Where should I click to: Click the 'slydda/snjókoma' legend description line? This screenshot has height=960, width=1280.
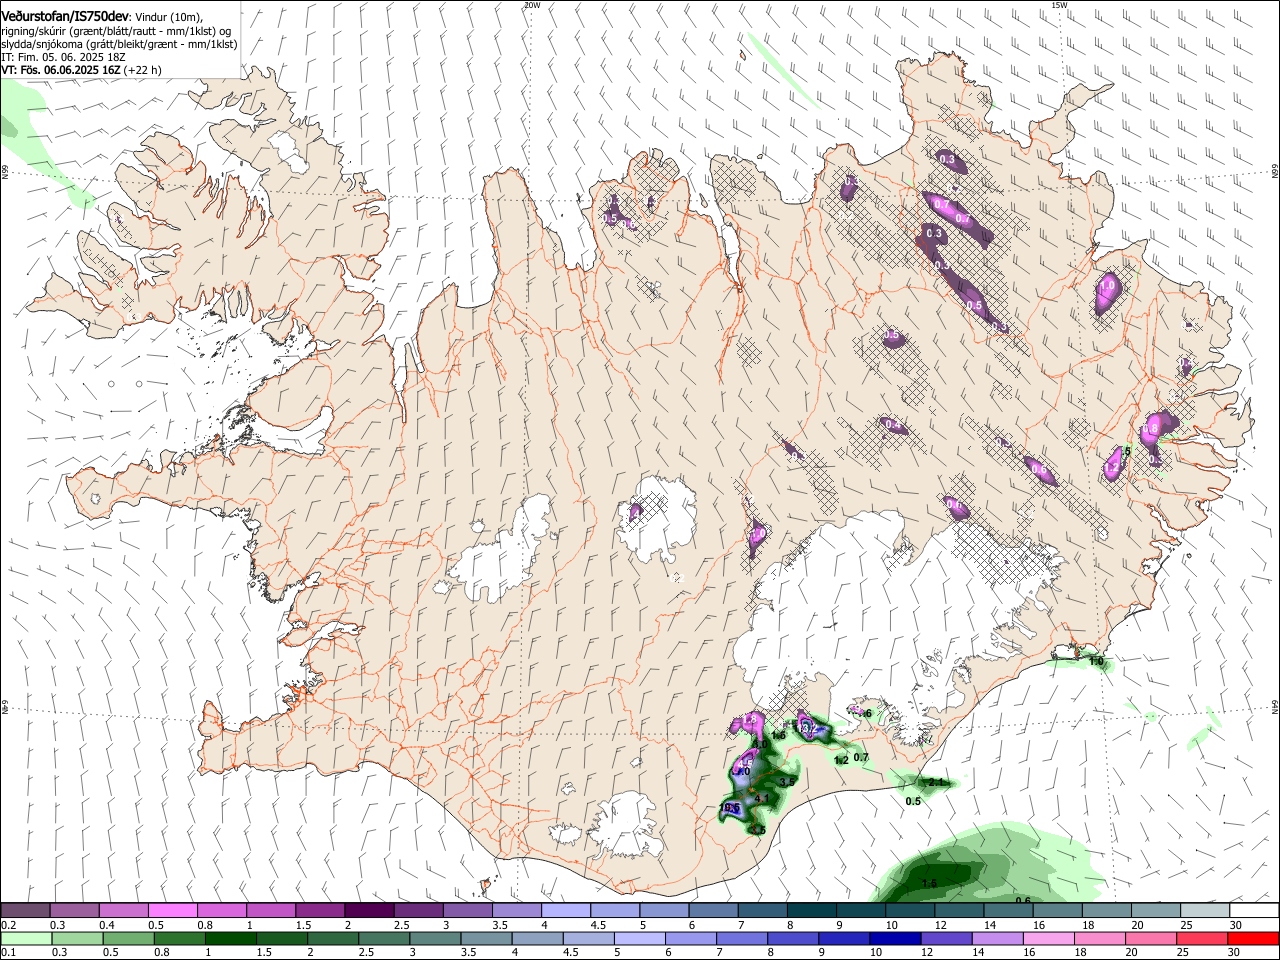119,44
